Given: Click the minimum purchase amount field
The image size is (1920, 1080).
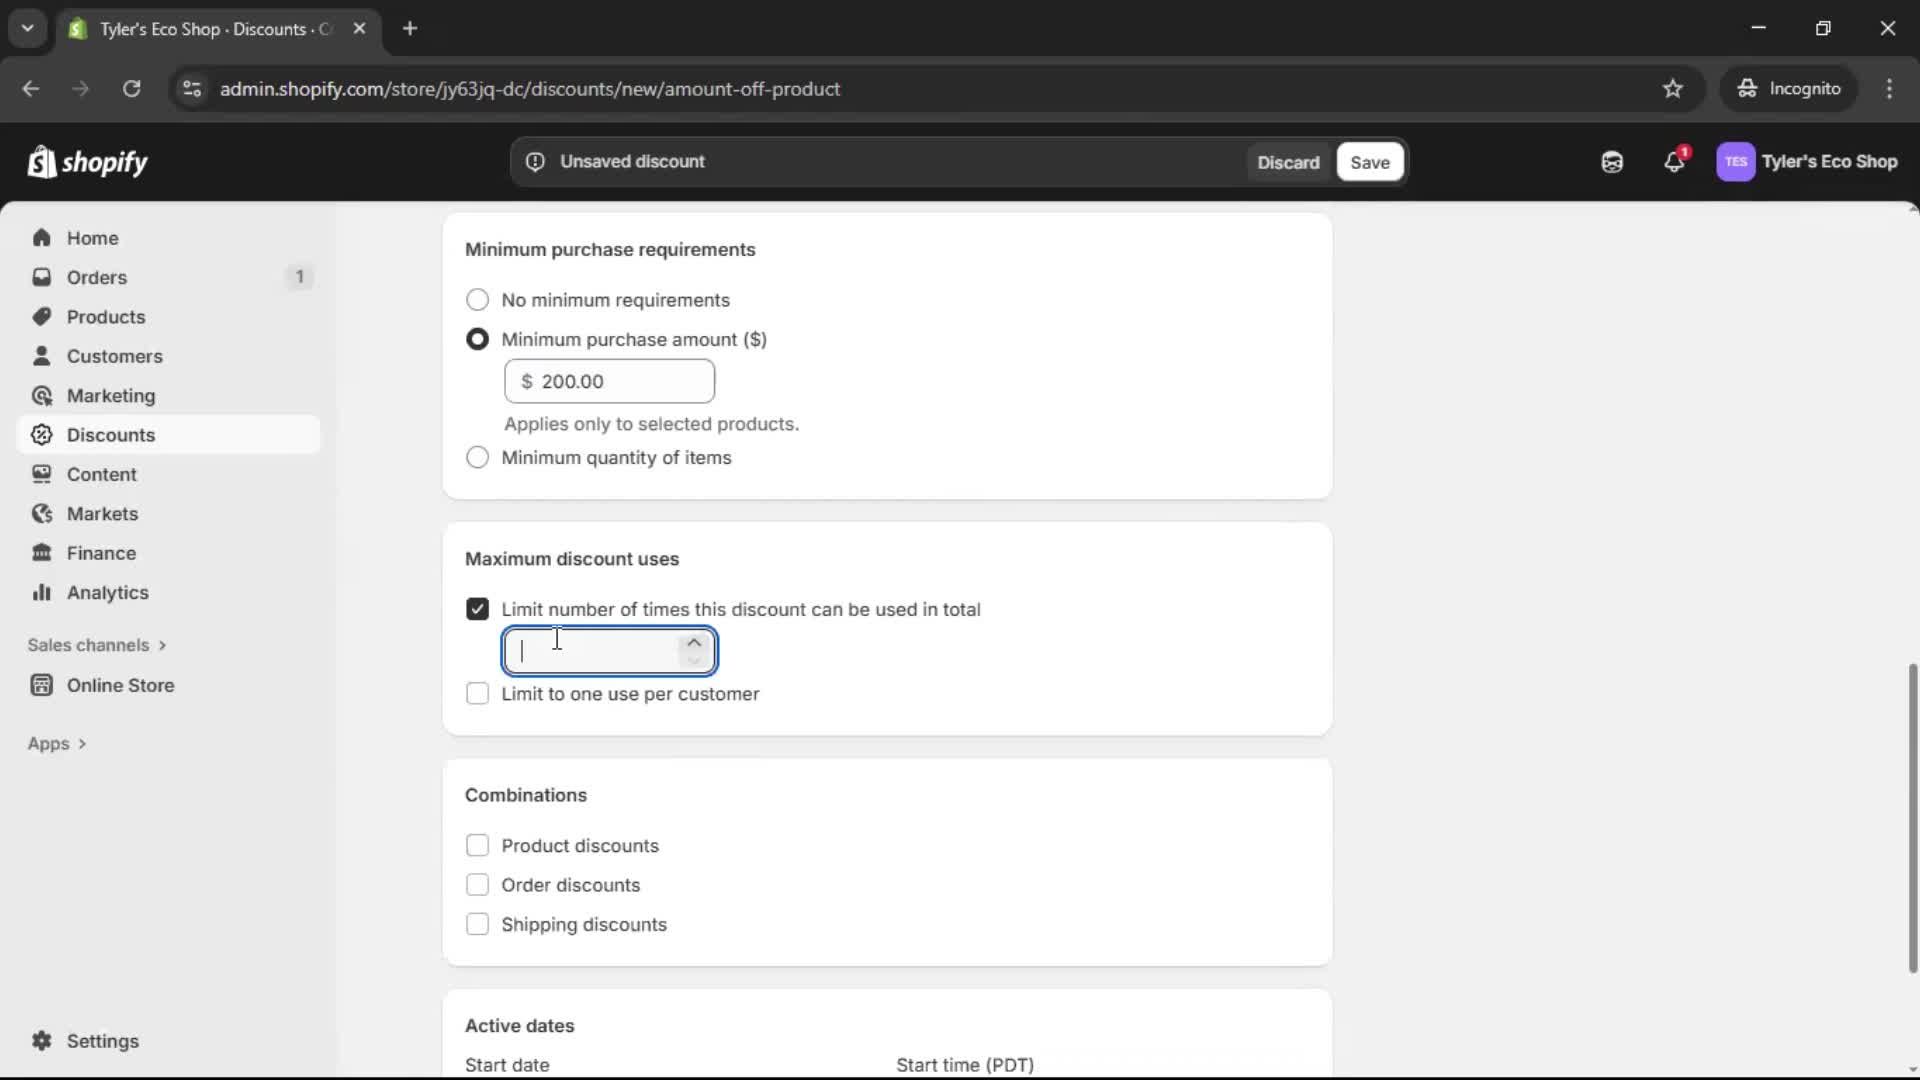Looking at the screenshot, I should (610, 381).
